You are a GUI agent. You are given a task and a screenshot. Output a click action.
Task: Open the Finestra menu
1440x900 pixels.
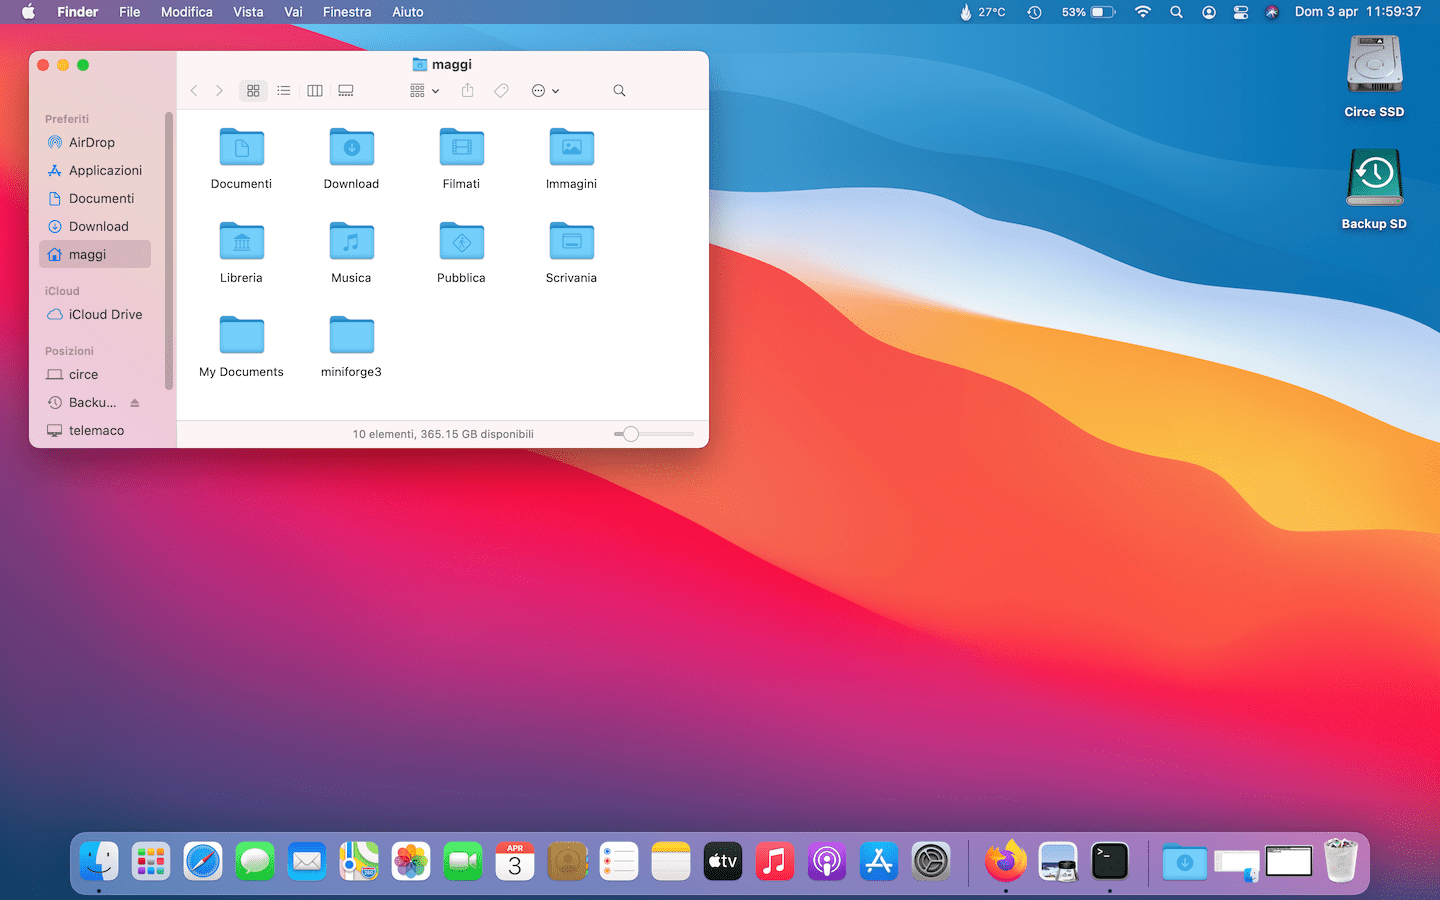point(347,12)
